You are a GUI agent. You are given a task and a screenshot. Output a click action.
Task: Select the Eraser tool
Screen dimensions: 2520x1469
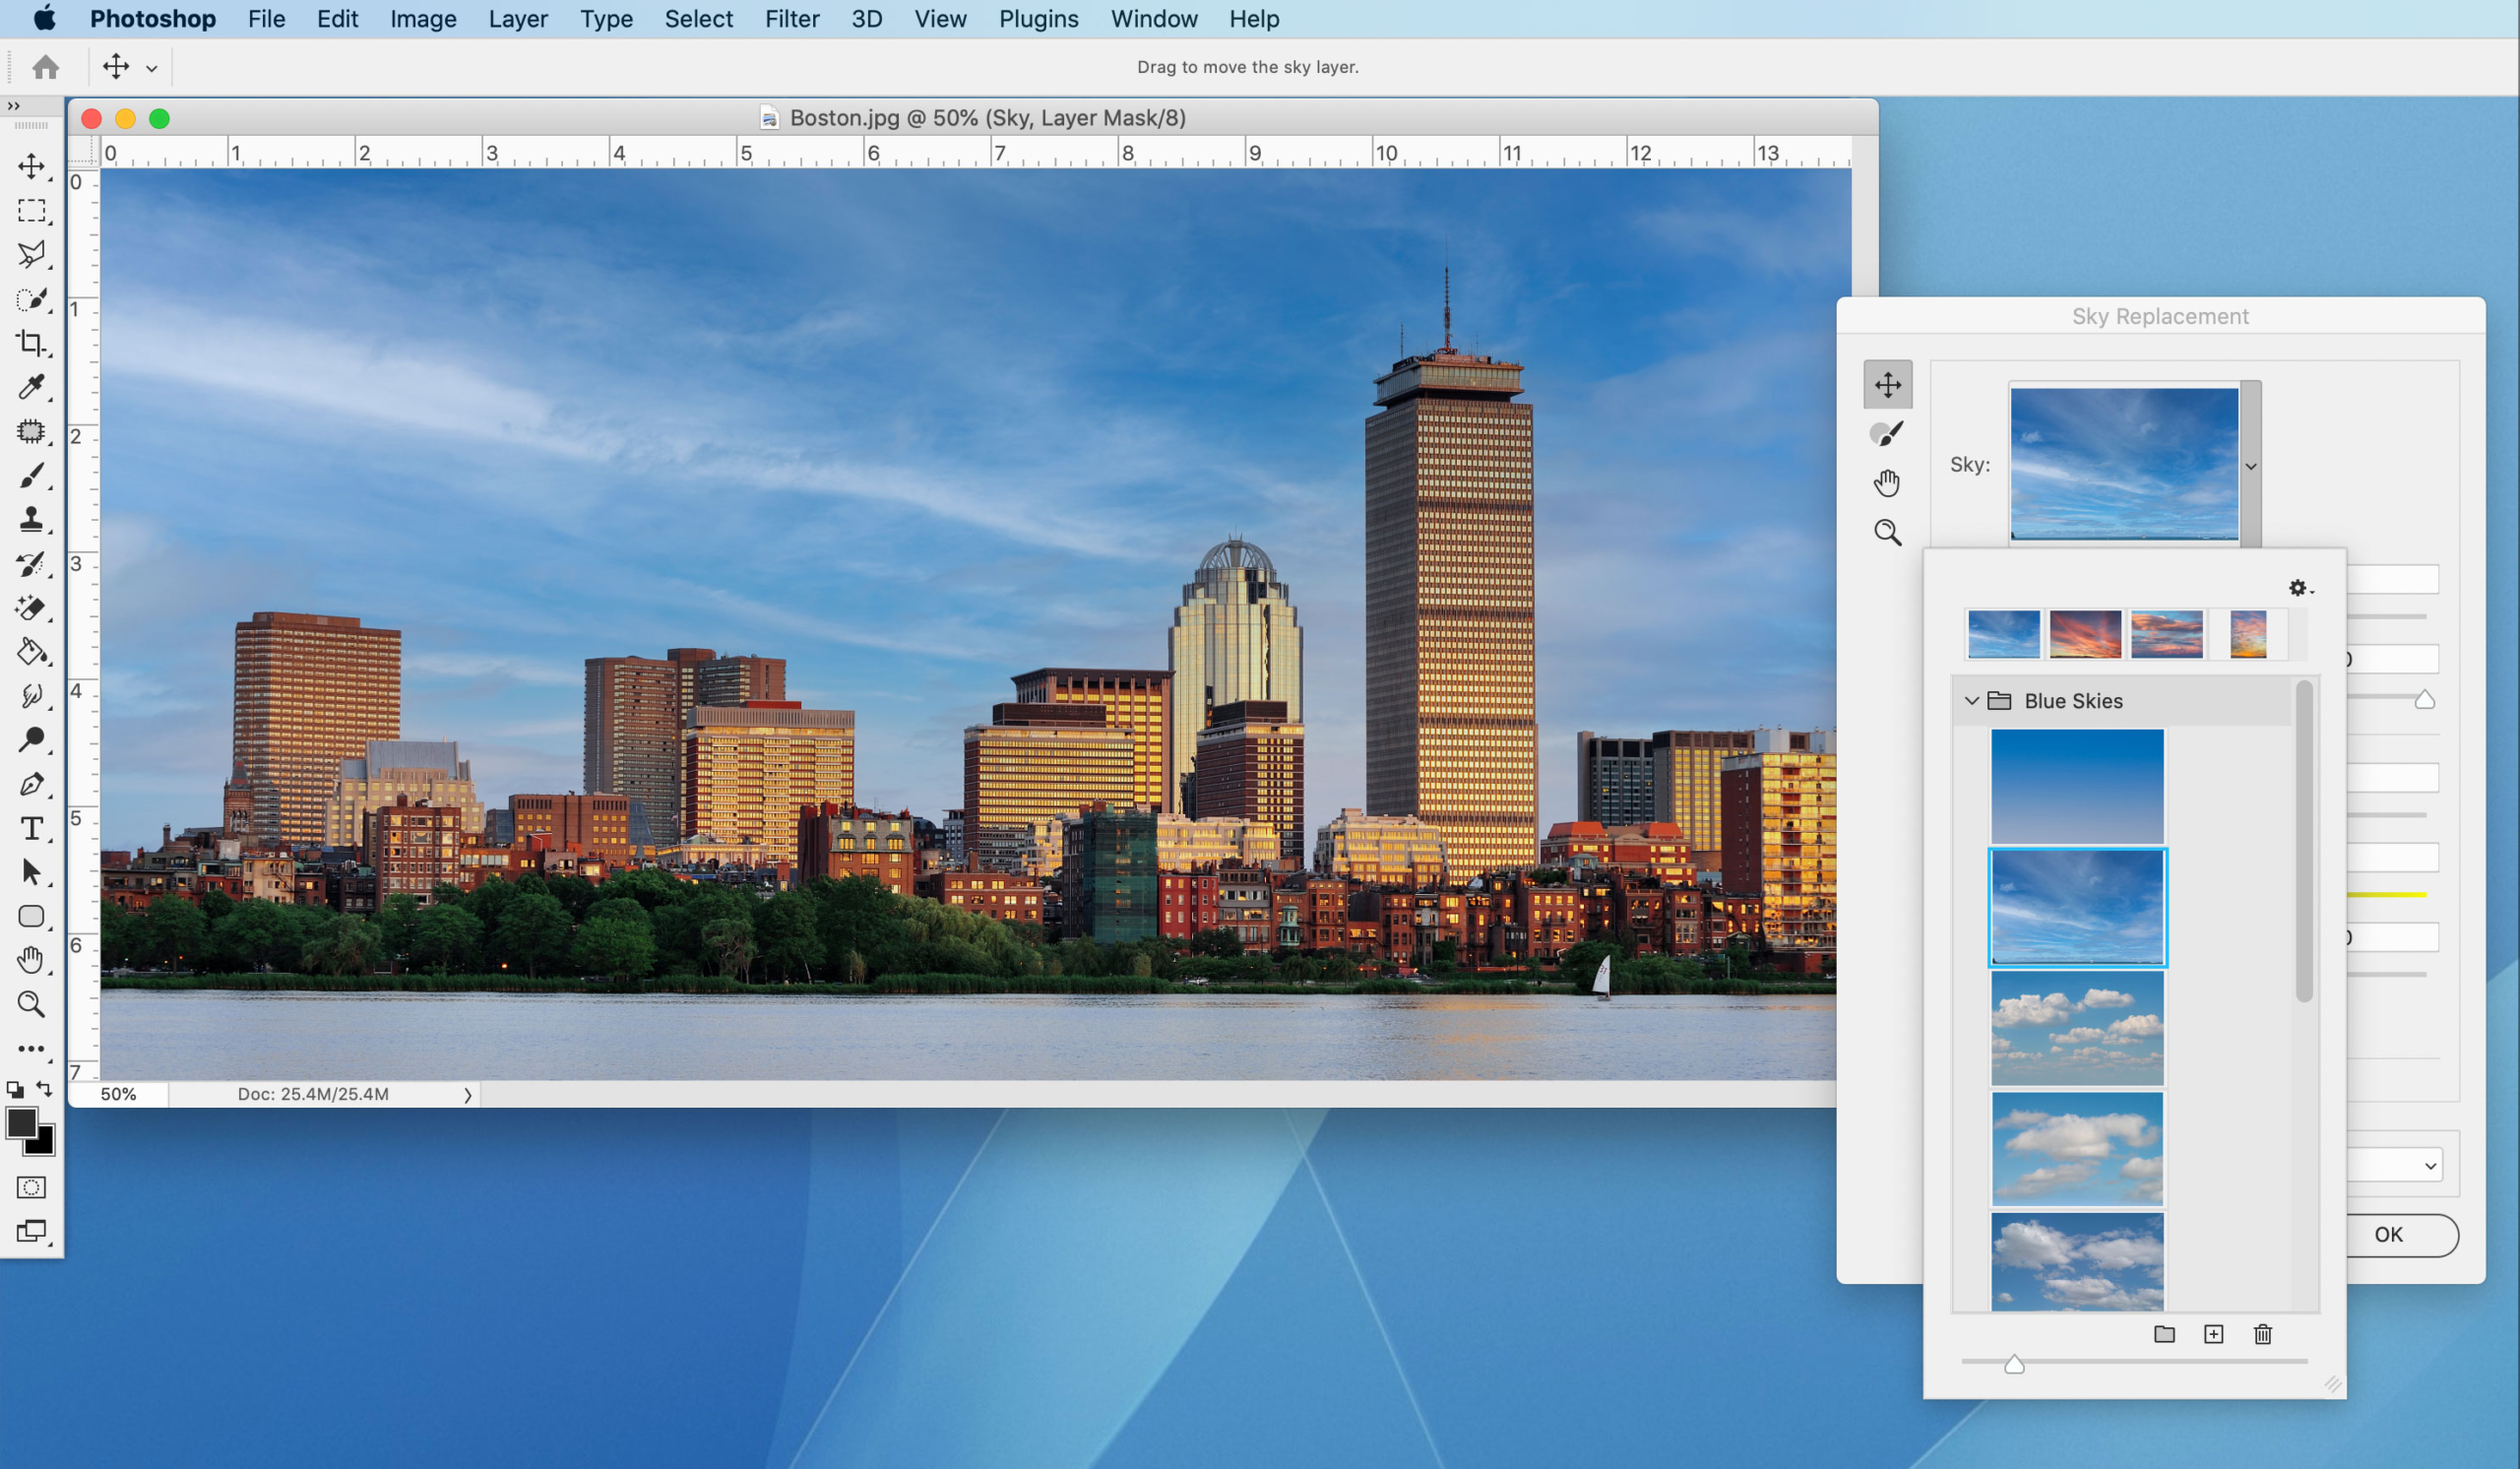(31, 608)
